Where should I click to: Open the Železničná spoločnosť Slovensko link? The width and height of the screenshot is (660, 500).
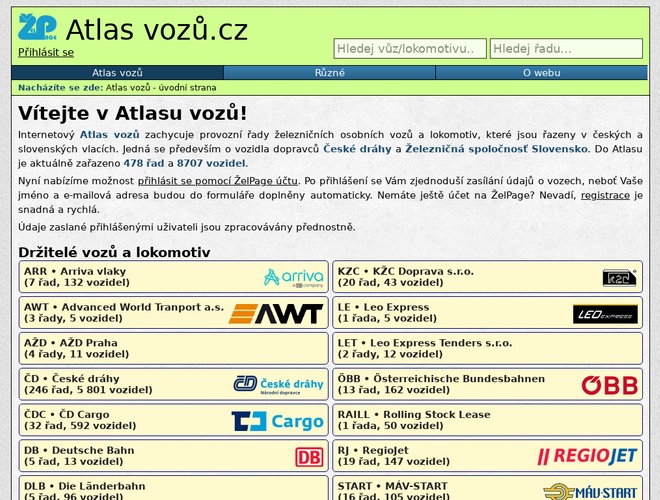point(496,148)
